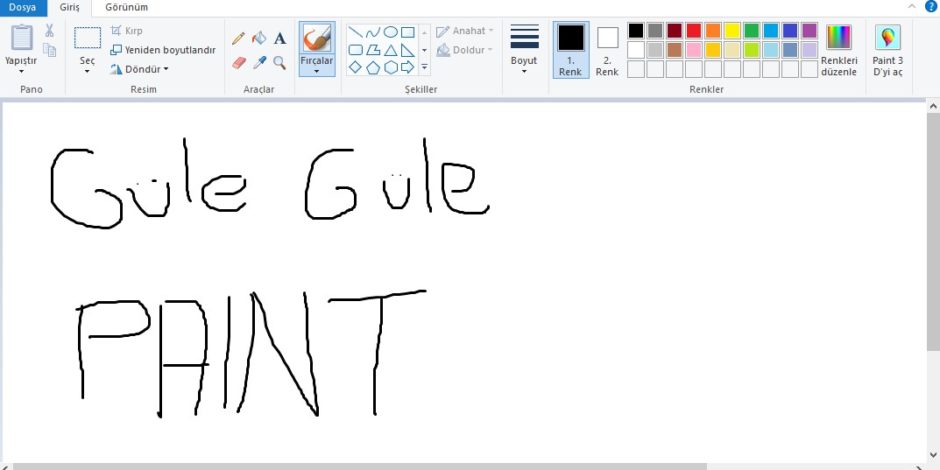
Task: Click the Cut scissors icon
Action: [x=49, y=30]
